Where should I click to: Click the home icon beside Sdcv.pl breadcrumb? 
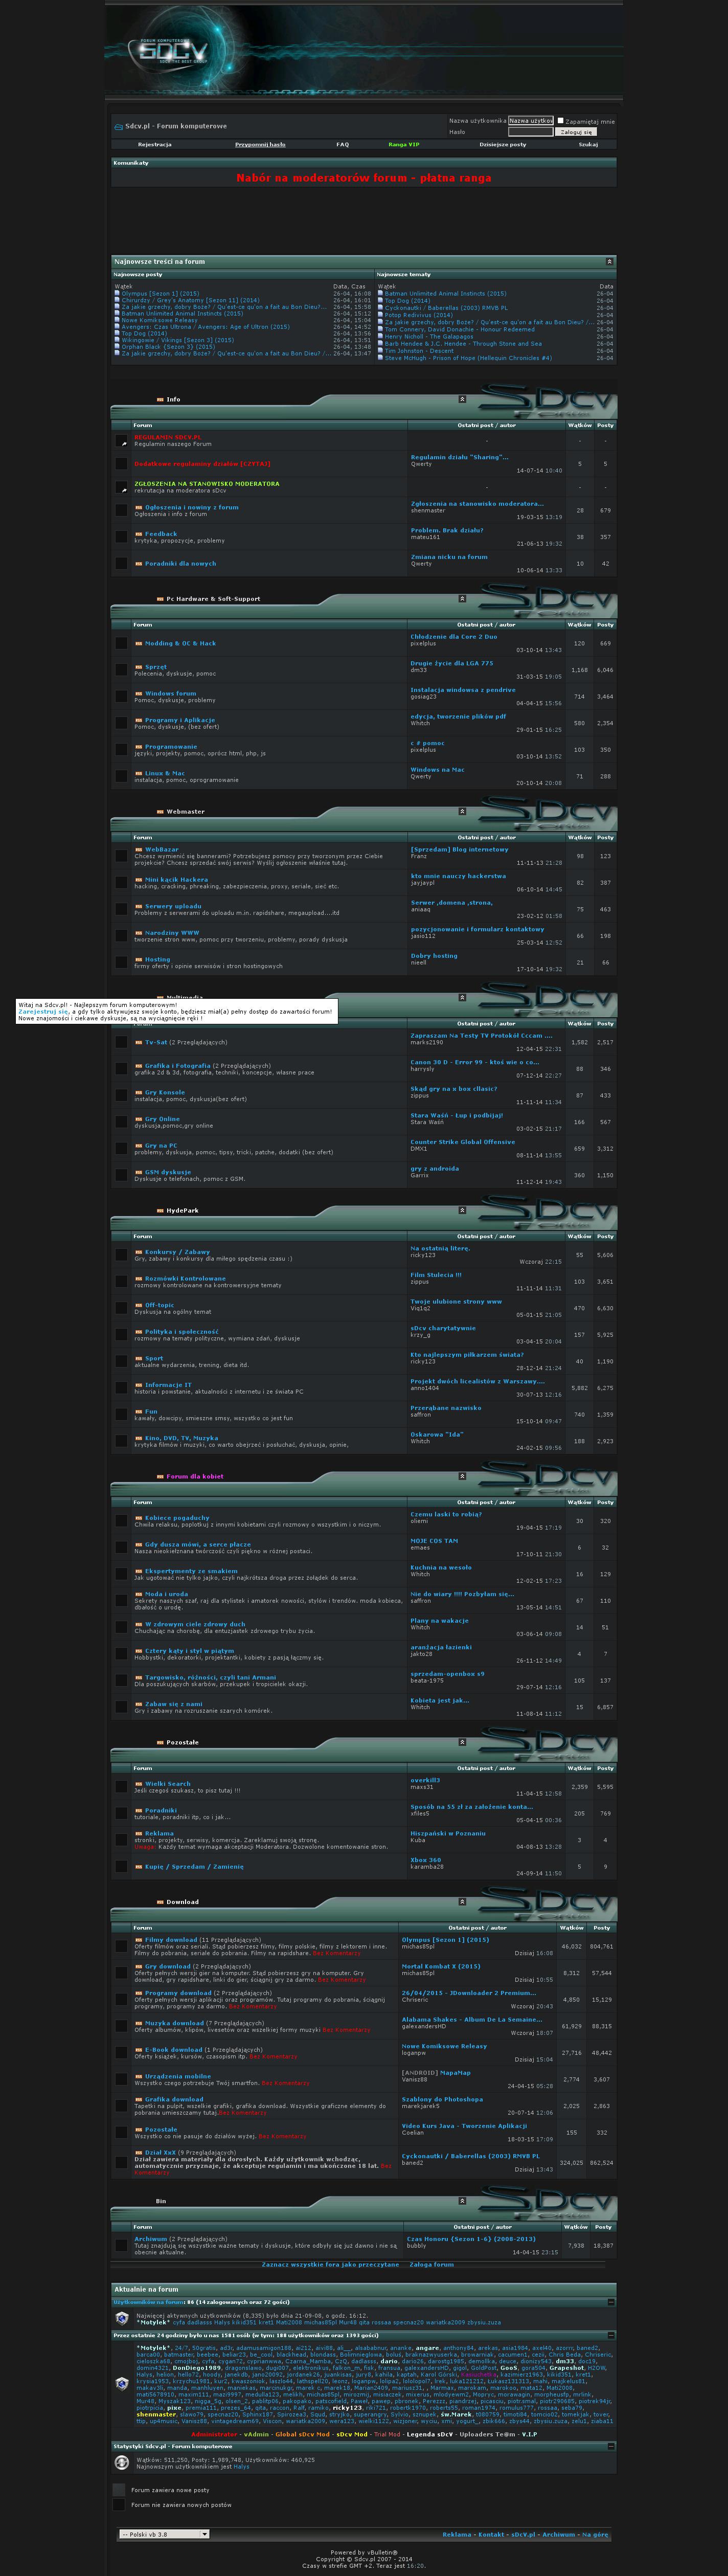click(x=118, y=127)
